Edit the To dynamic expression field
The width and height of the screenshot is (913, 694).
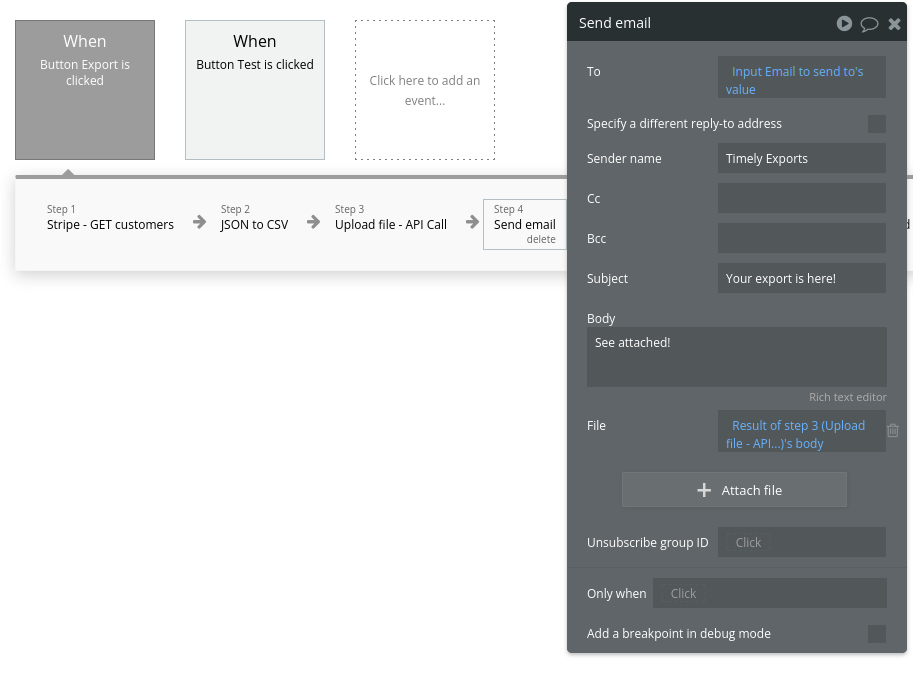802,77
